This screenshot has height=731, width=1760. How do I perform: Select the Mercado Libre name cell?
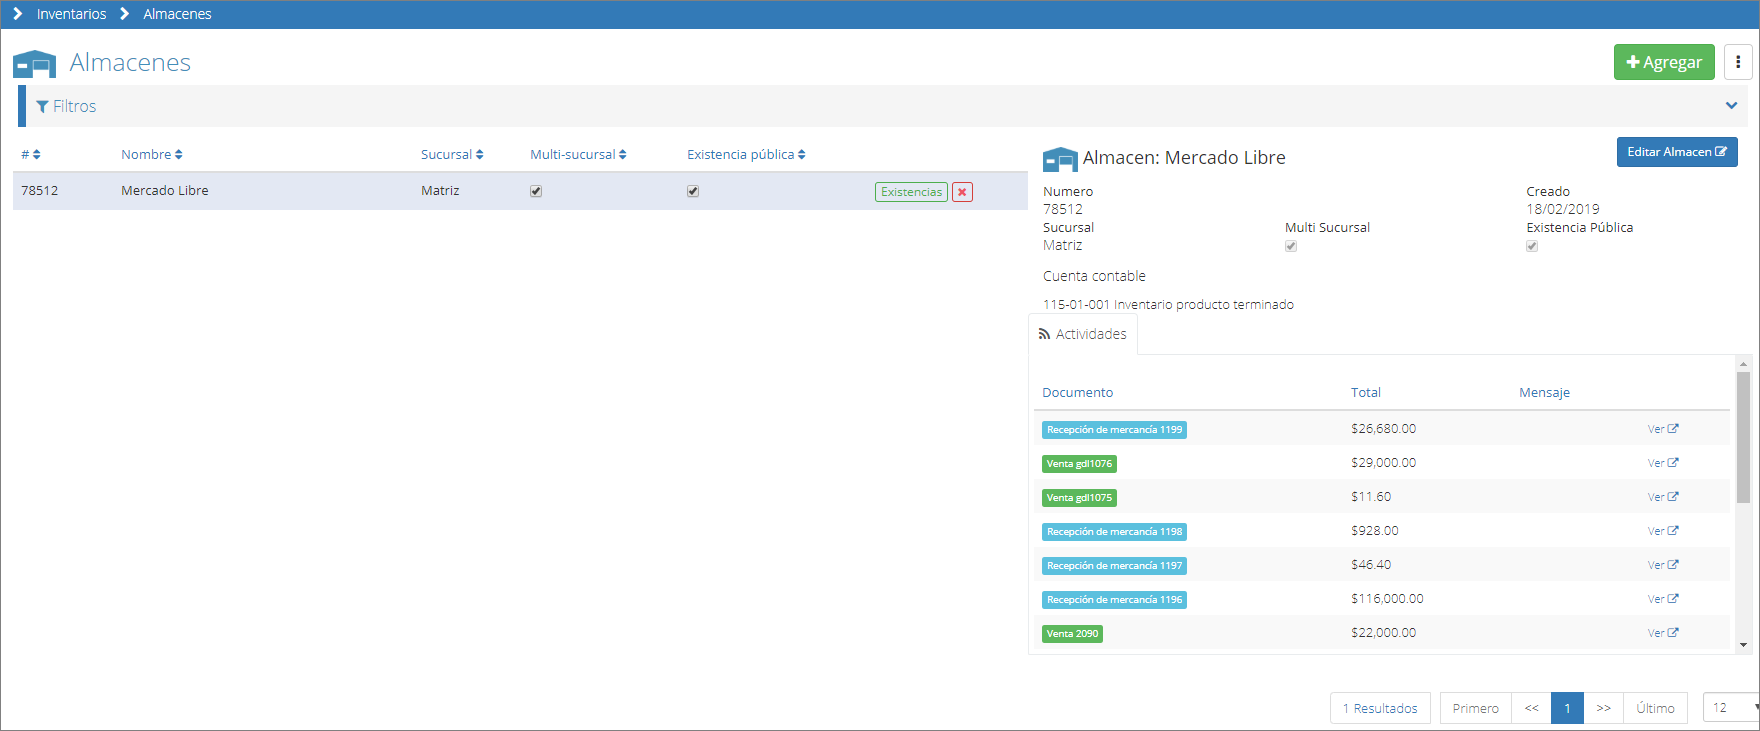click(165, 191)
